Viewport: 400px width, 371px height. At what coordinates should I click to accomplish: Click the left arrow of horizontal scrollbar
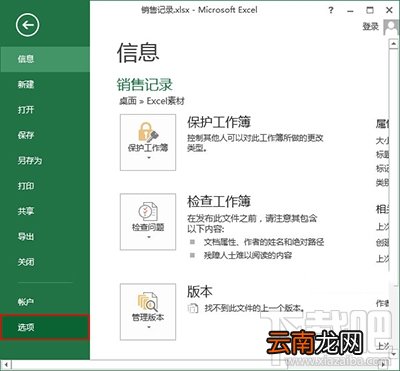(6, 364)
